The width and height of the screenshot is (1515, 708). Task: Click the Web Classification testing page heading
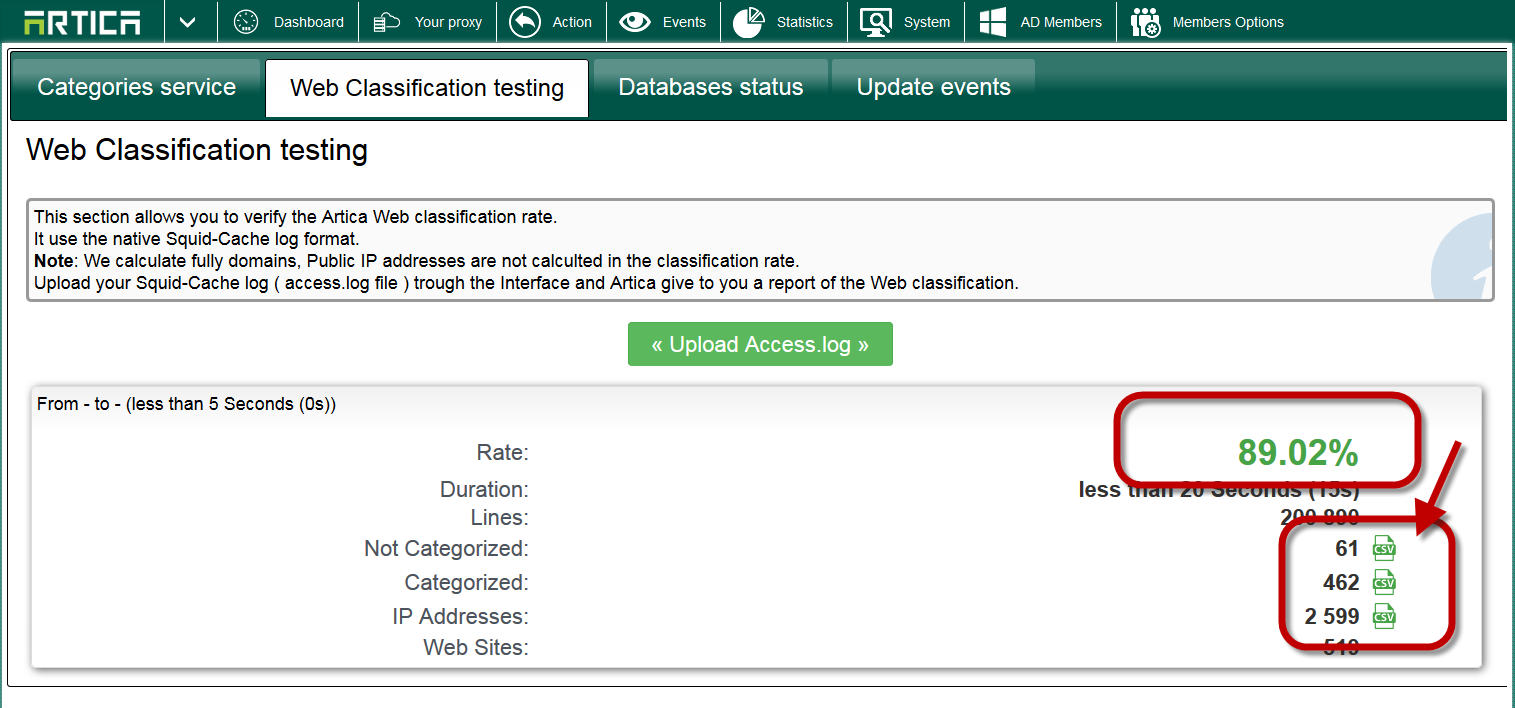[197, 150]
